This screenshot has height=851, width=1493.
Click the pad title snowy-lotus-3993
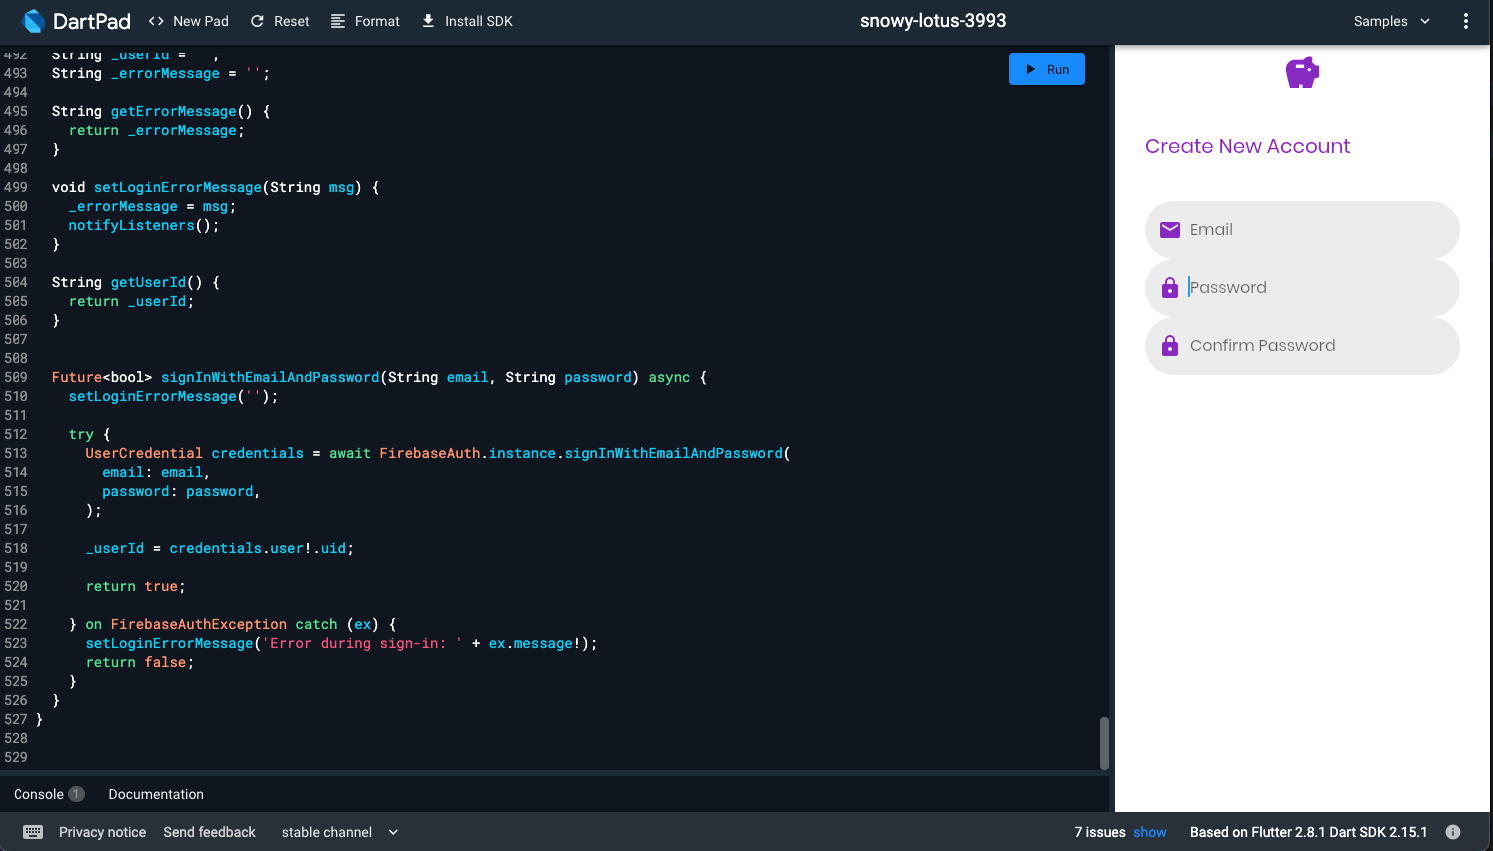(x=933, y=21)
